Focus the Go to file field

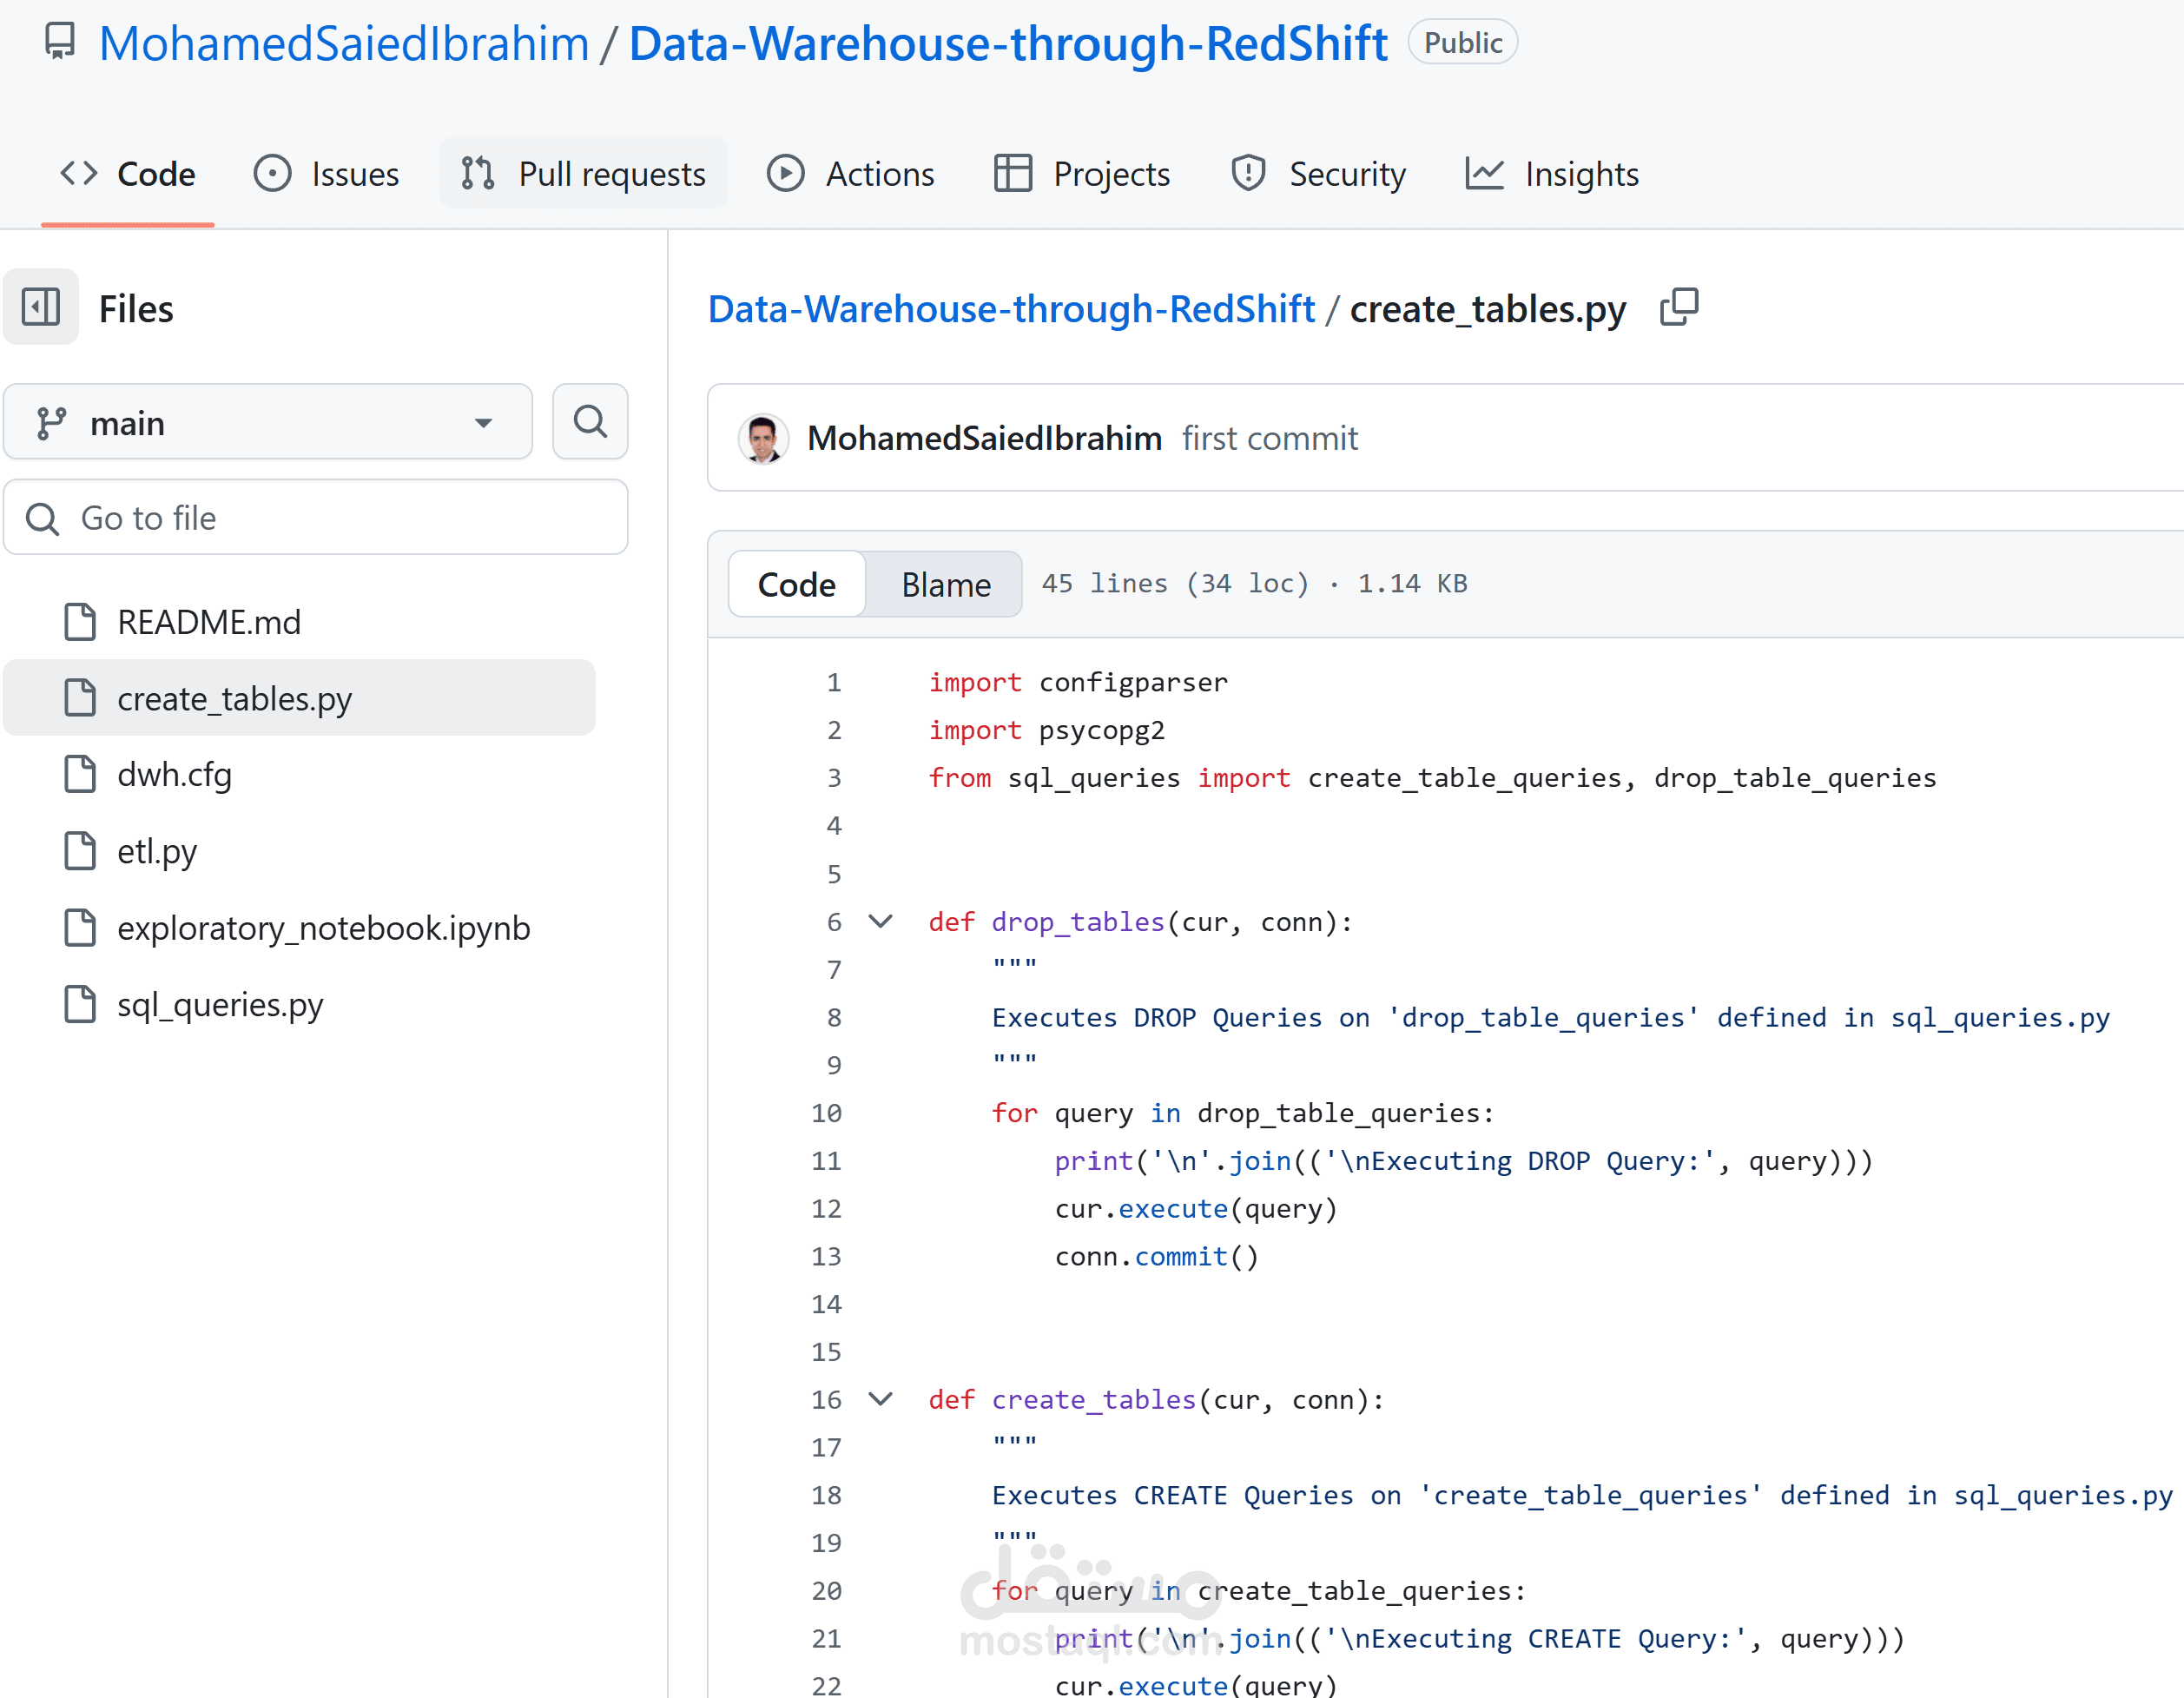[x=316, y=518]
